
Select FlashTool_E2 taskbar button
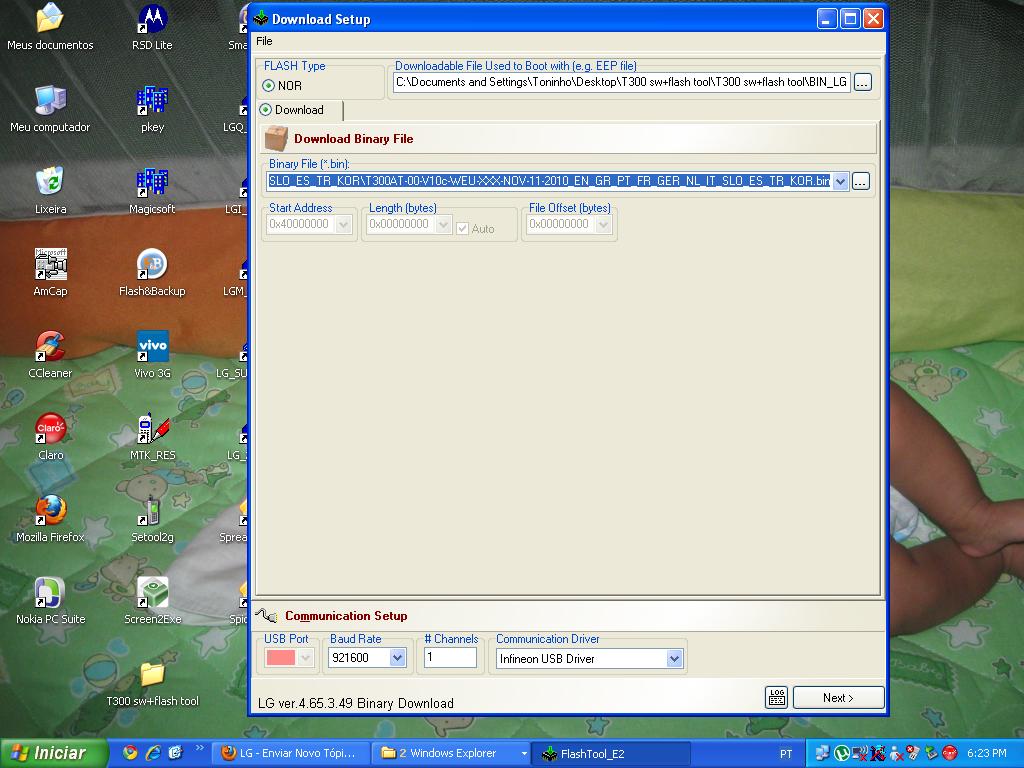pos(611,753)
